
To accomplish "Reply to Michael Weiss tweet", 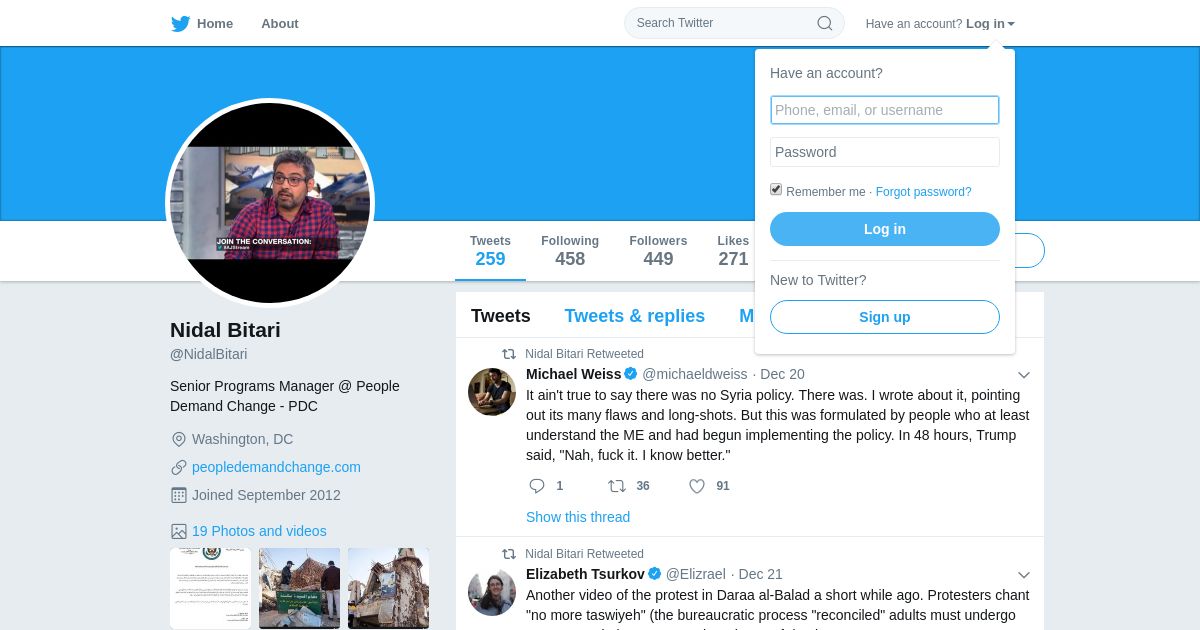I will [537, 486].
